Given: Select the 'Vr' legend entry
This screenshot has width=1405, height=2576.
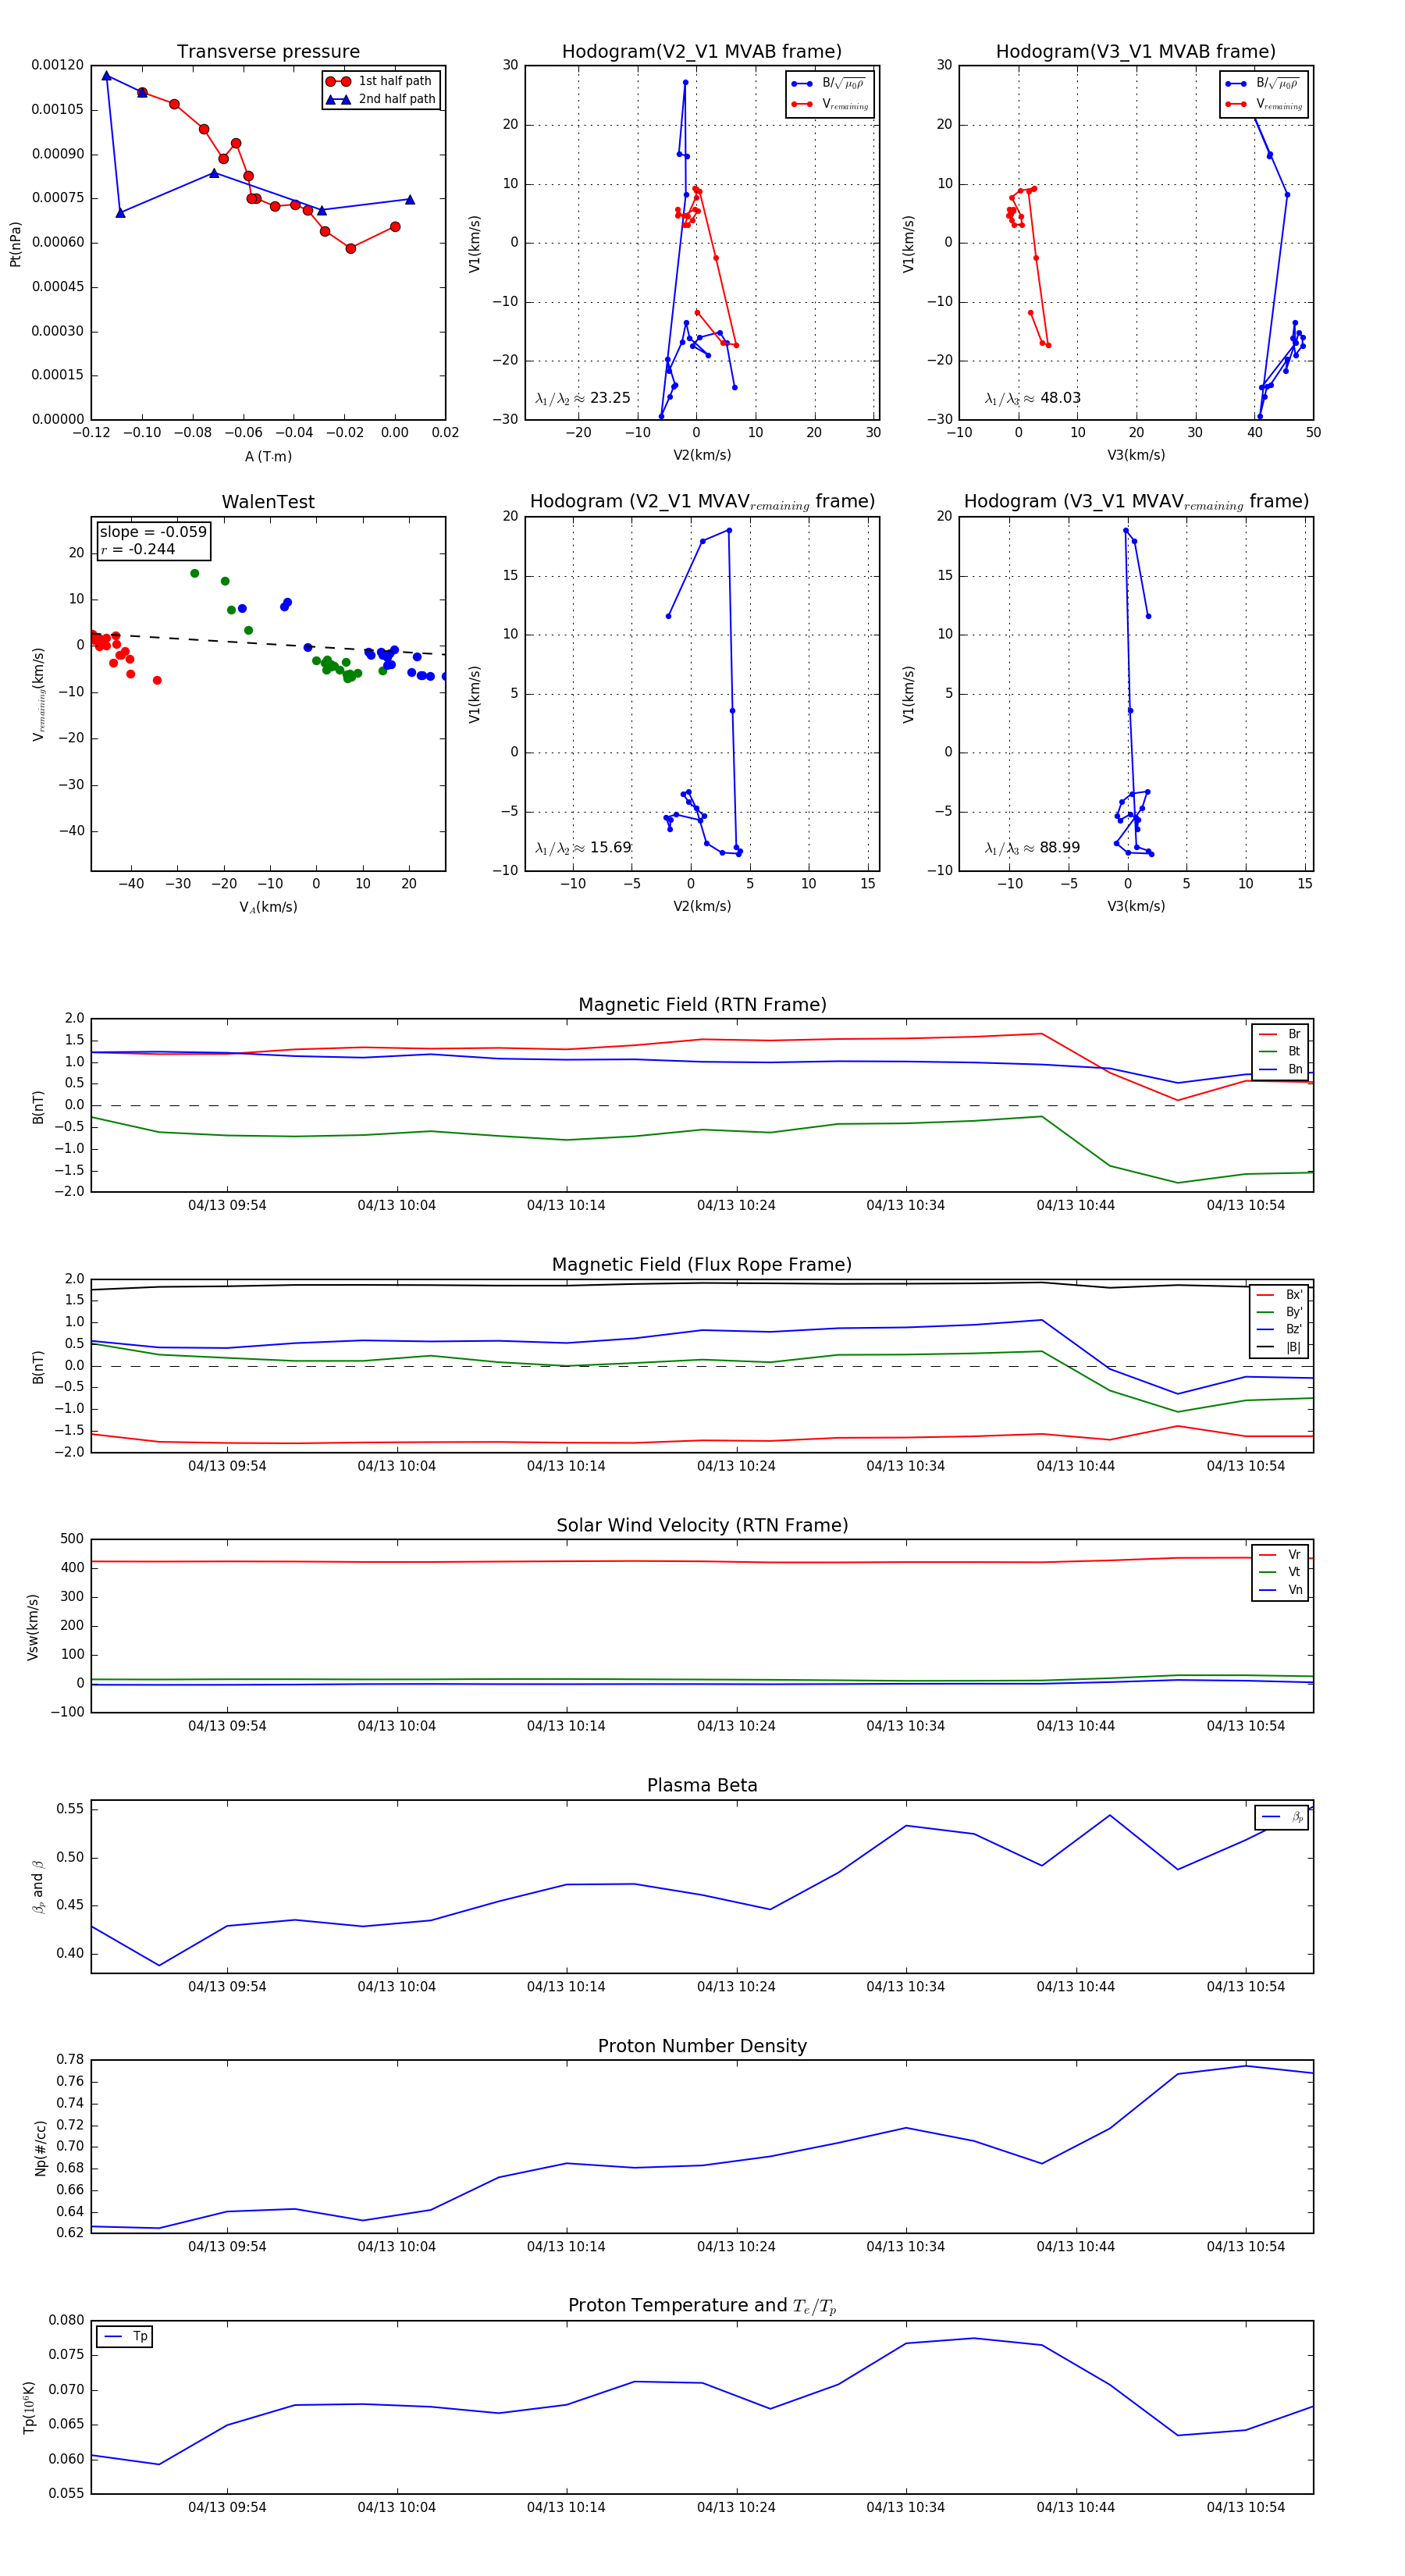Looking at the screenshot, I should (x=1281, y=1555).
